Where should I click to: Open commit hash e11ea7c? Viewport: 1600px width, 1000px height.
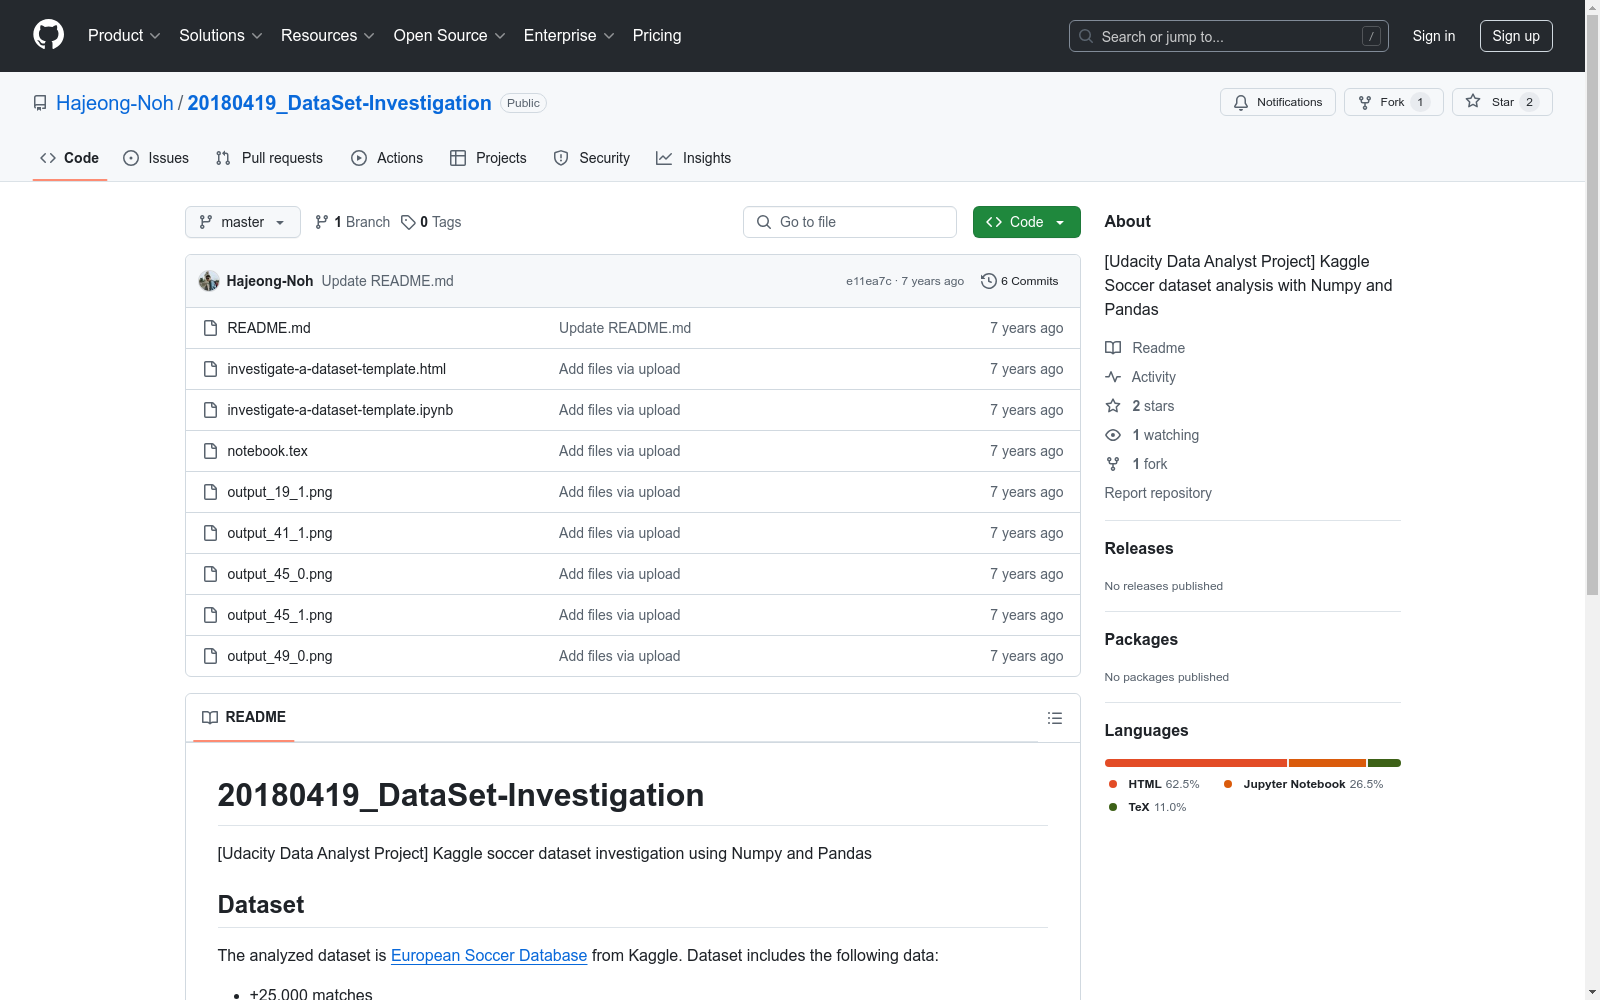869,281
